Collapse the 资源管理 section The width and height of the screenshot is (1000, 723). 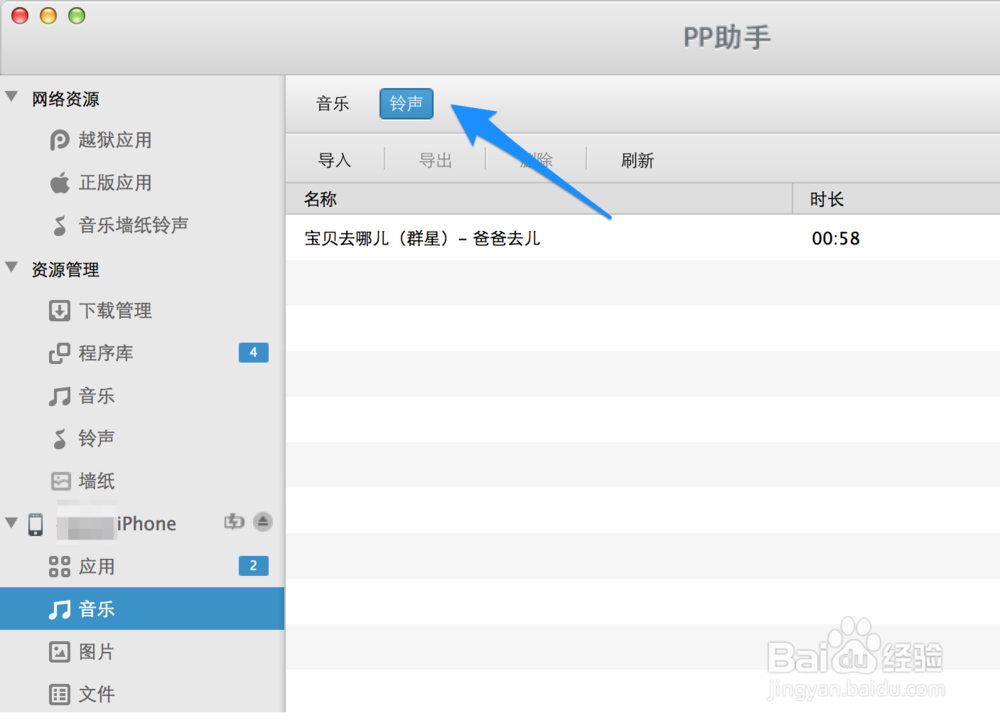point(11,267)
